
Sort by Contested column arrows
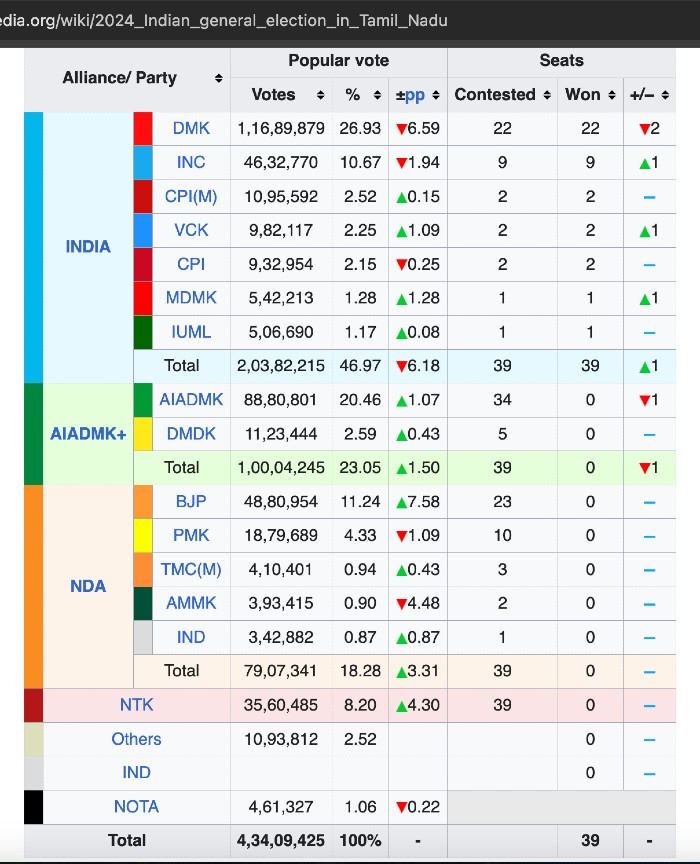click(547, 95)
